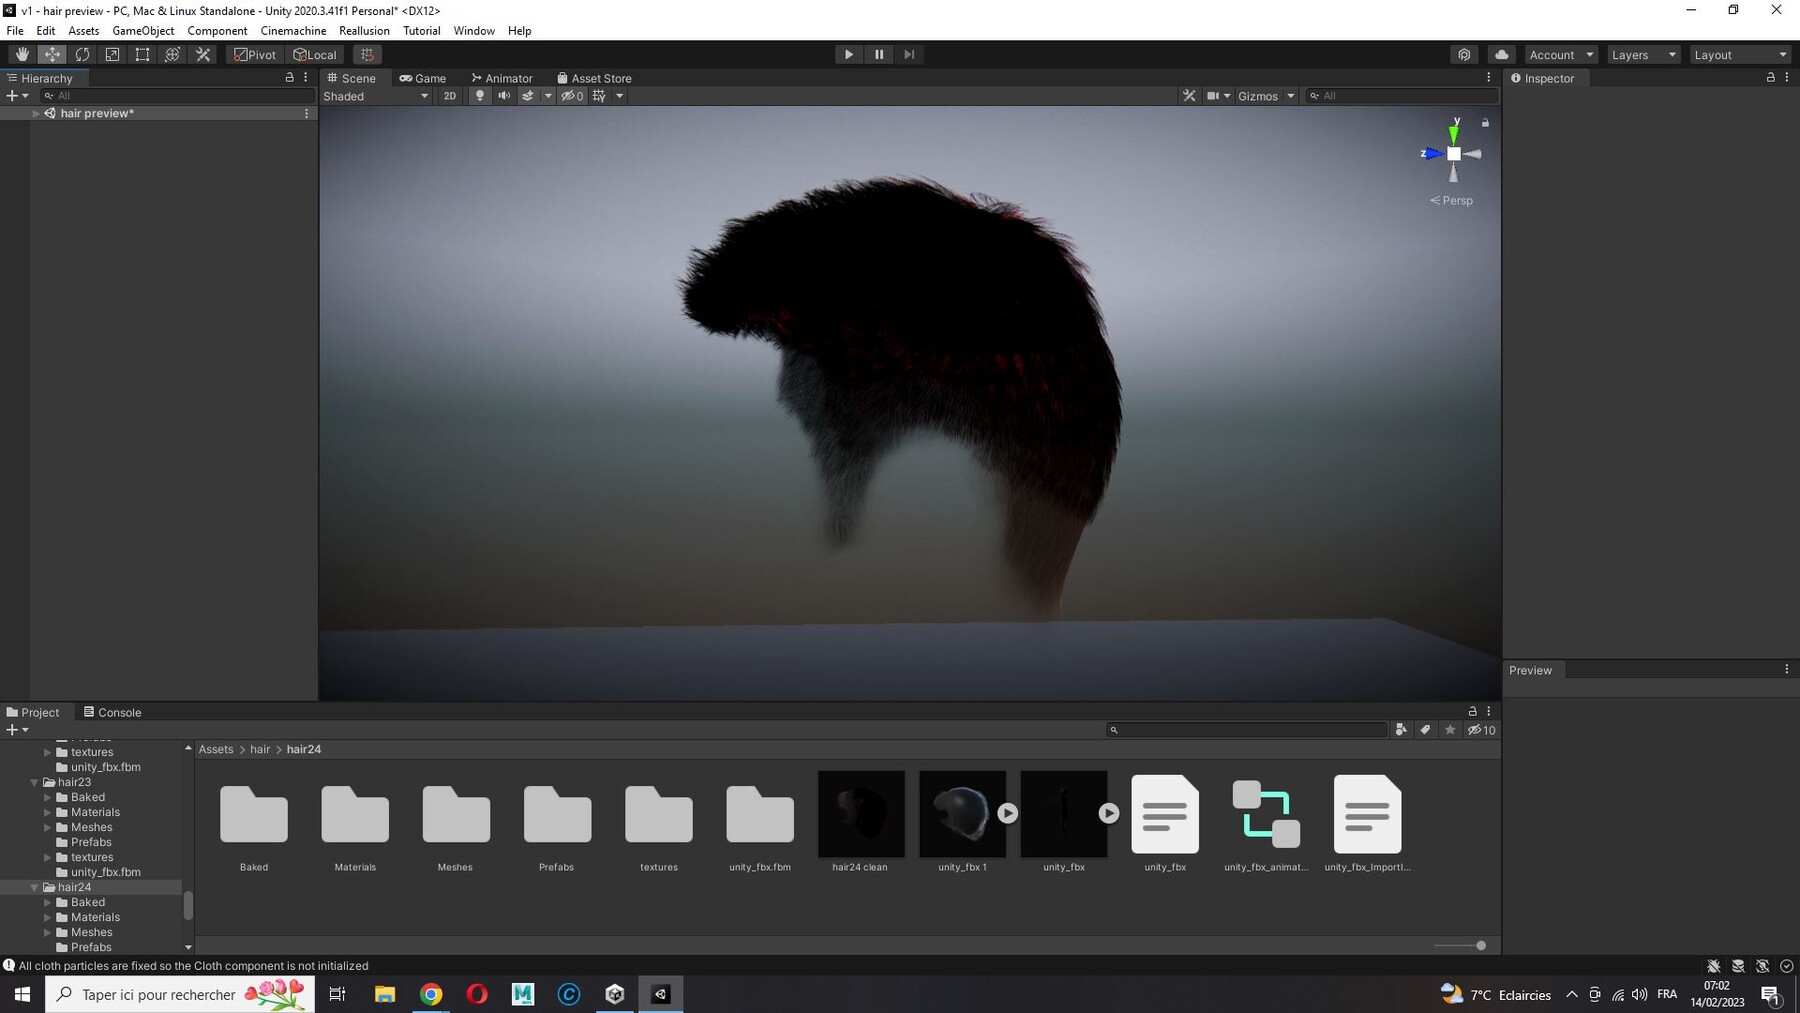1800x1013 pixels.
Task: Toggle scene effects like skybox and fog
Action: [528, 96]
